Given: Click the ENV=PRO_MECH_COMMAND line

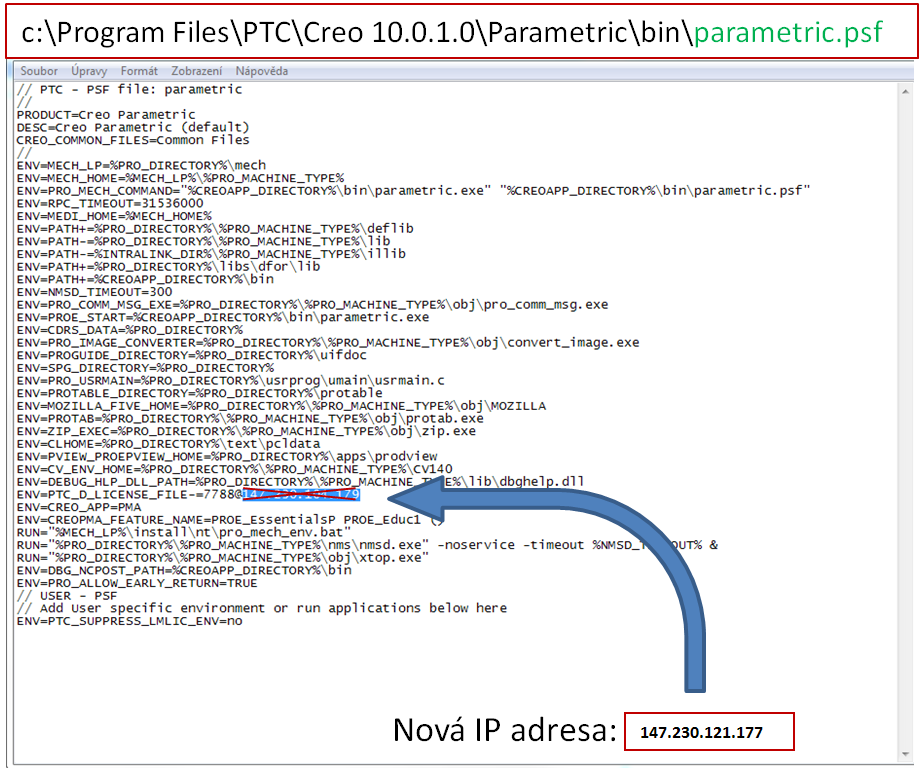Looking at the screenshot, I should [414, 191].
